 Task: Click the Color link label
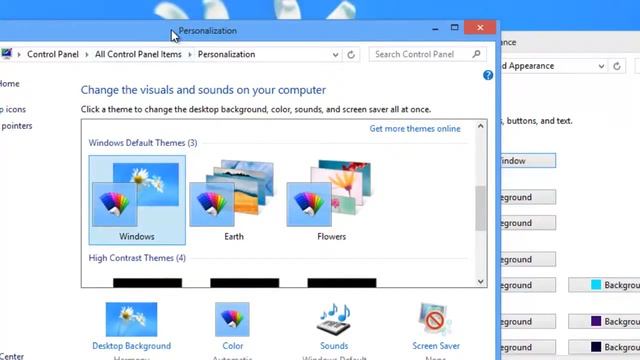point(233,346)
